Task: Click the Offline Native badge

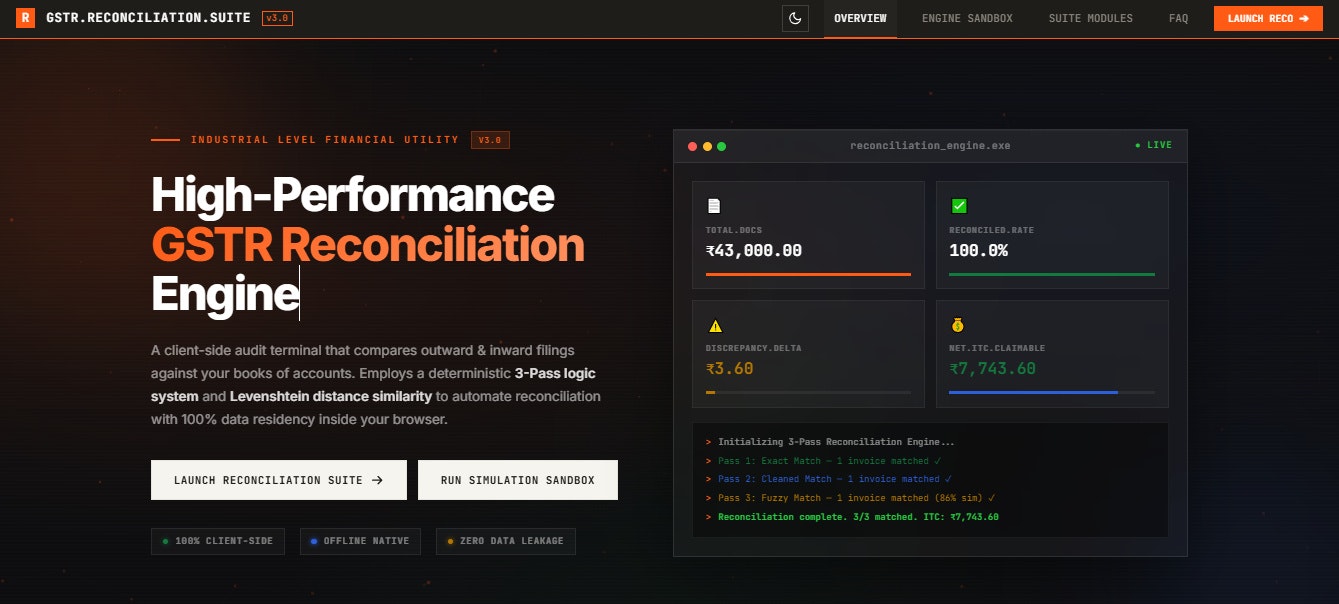Action: (x=359, y=541)
